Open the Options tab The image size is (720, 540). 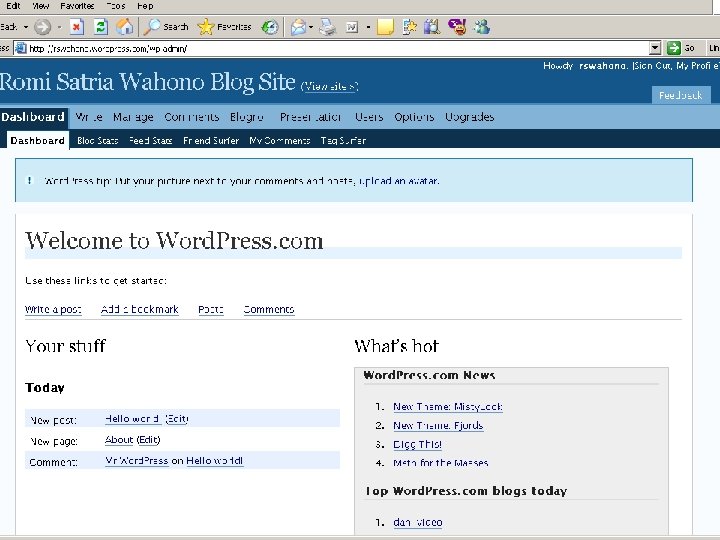click(x=414, y=117)
